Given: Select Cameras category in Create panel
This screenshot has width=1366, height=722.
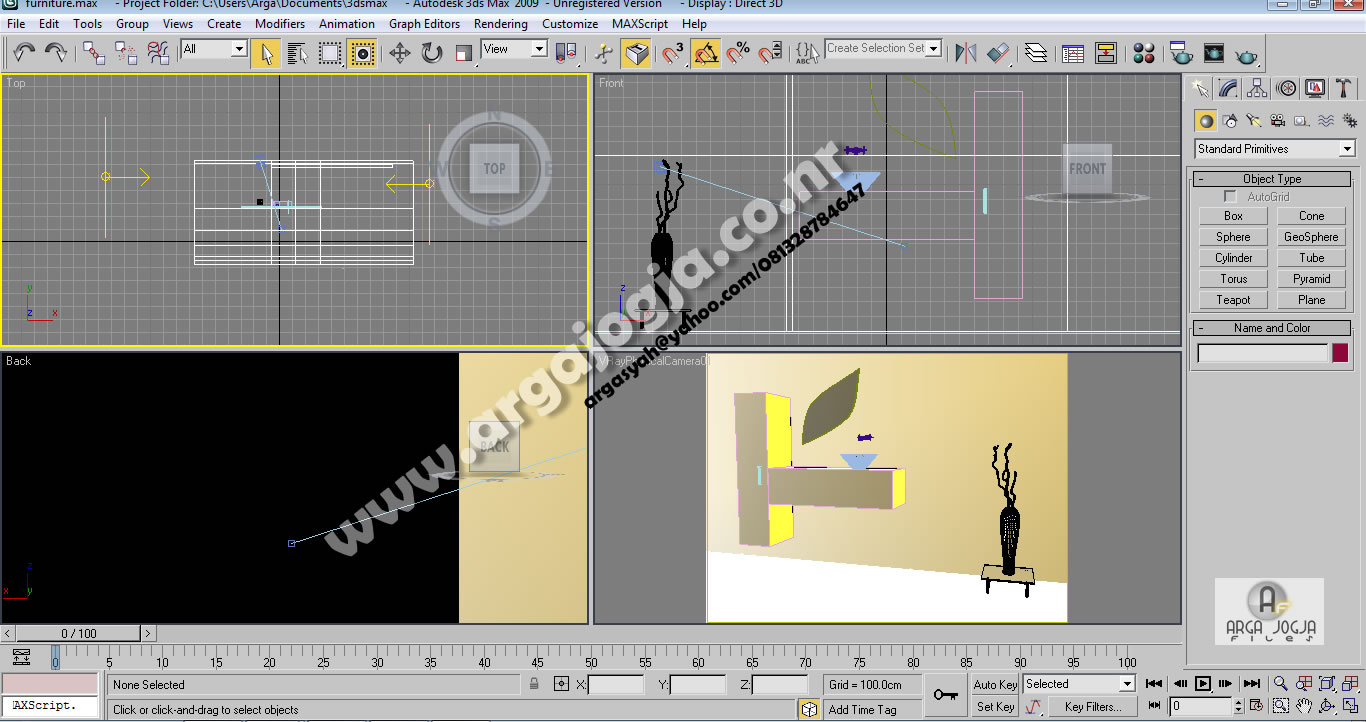Looking at the screenshot, I should click(1278, 121).
